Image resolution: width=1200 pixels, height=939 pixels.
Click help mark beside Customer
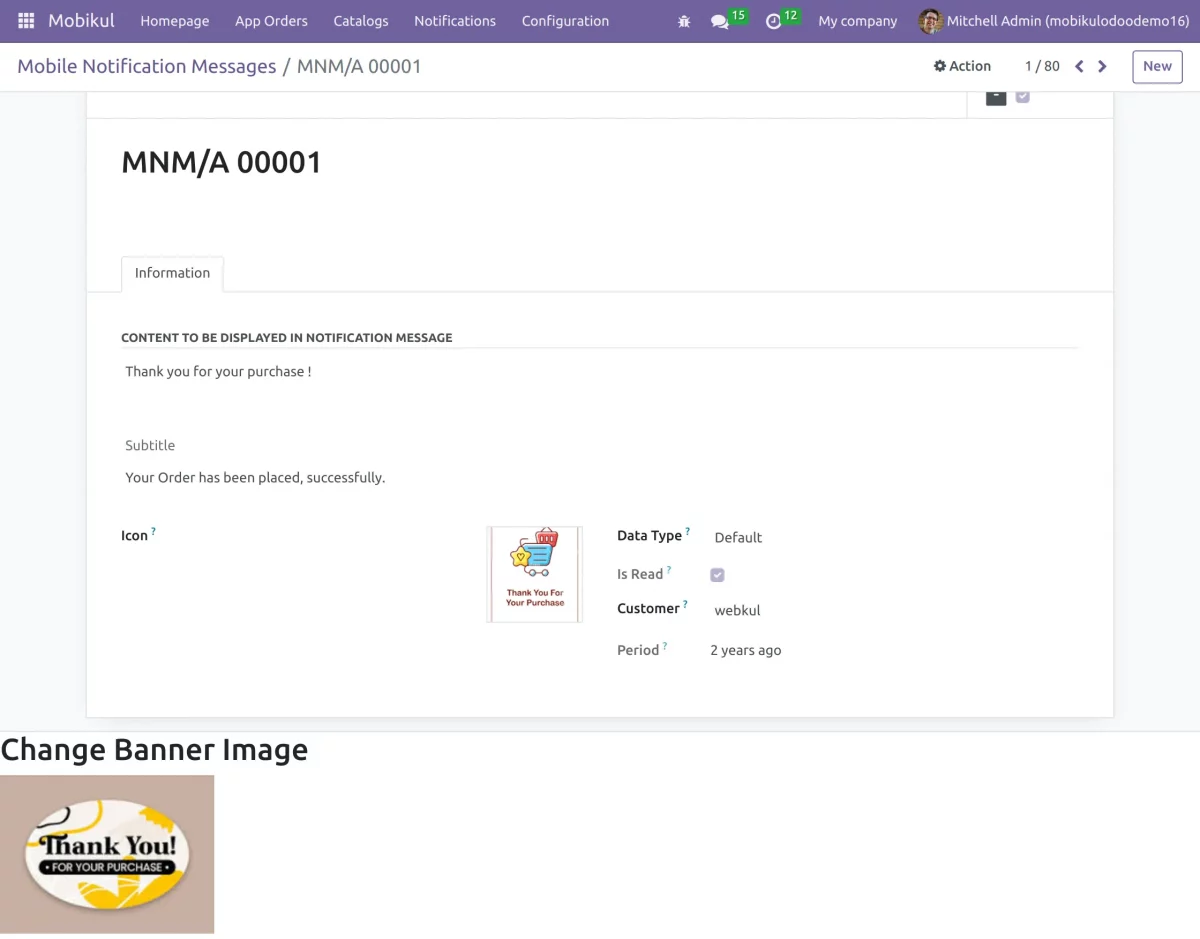click(x=685, y=604)
